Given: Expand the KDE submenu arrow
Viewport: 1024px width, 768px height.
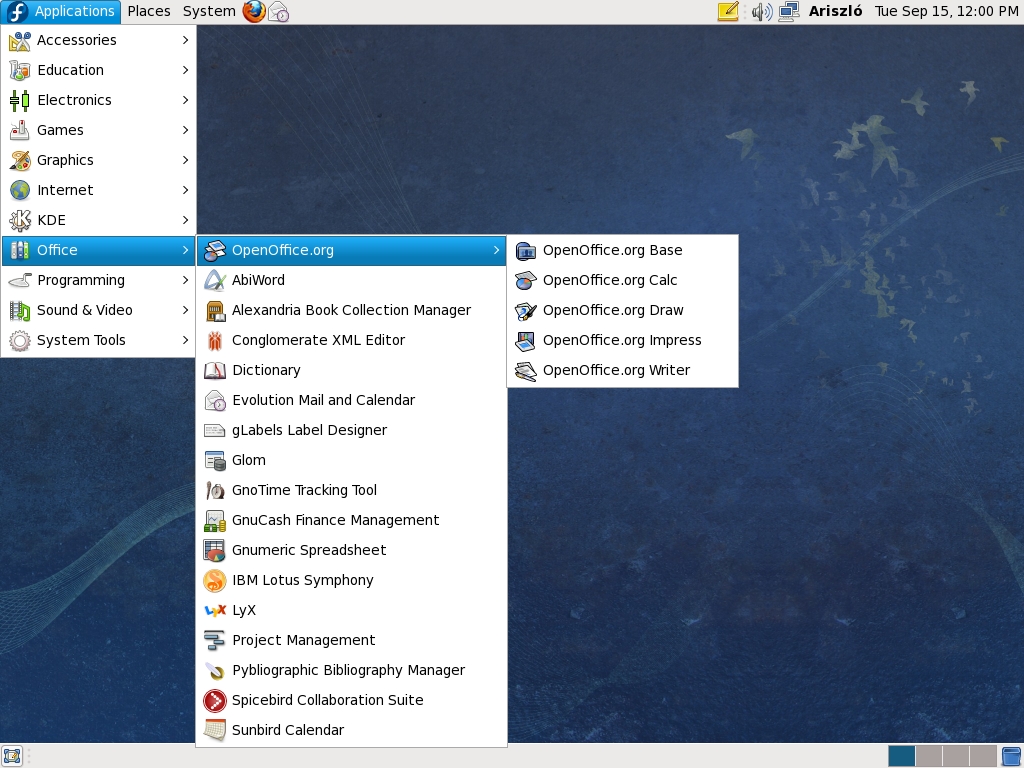Looking at the screenshot, I should coord(185,220).
